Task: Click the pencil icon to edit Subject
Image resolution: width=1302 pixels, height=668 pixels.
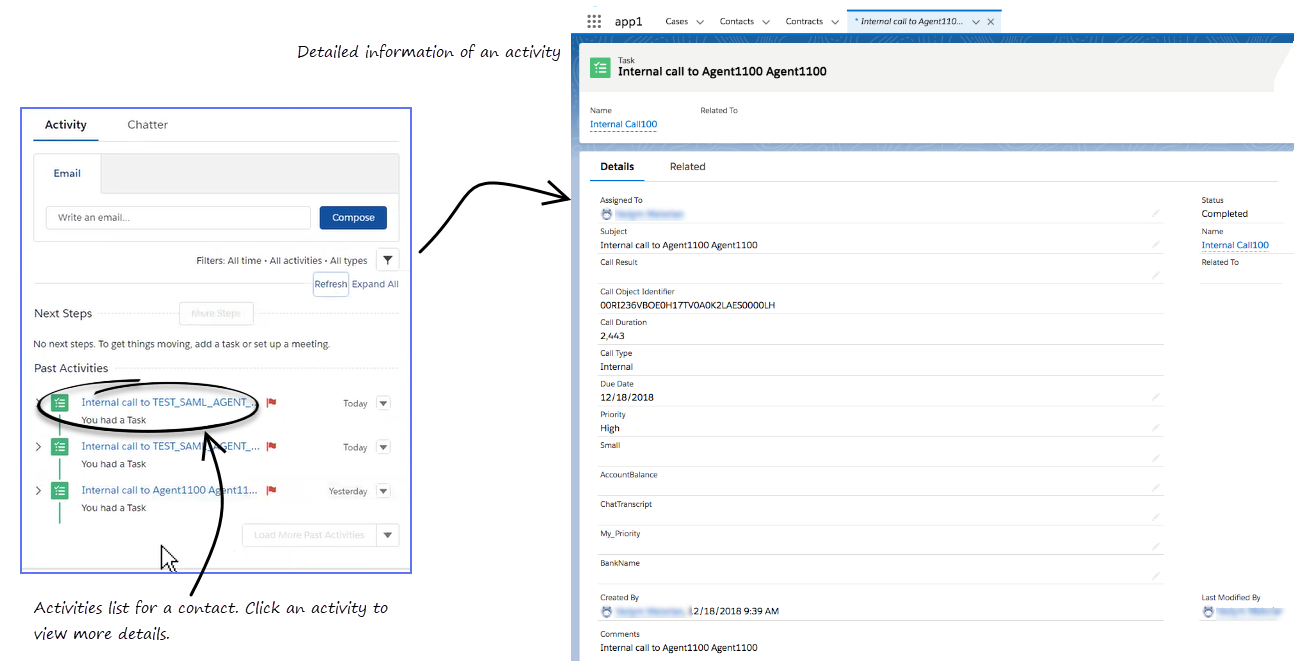Action: click(1156, 244)
